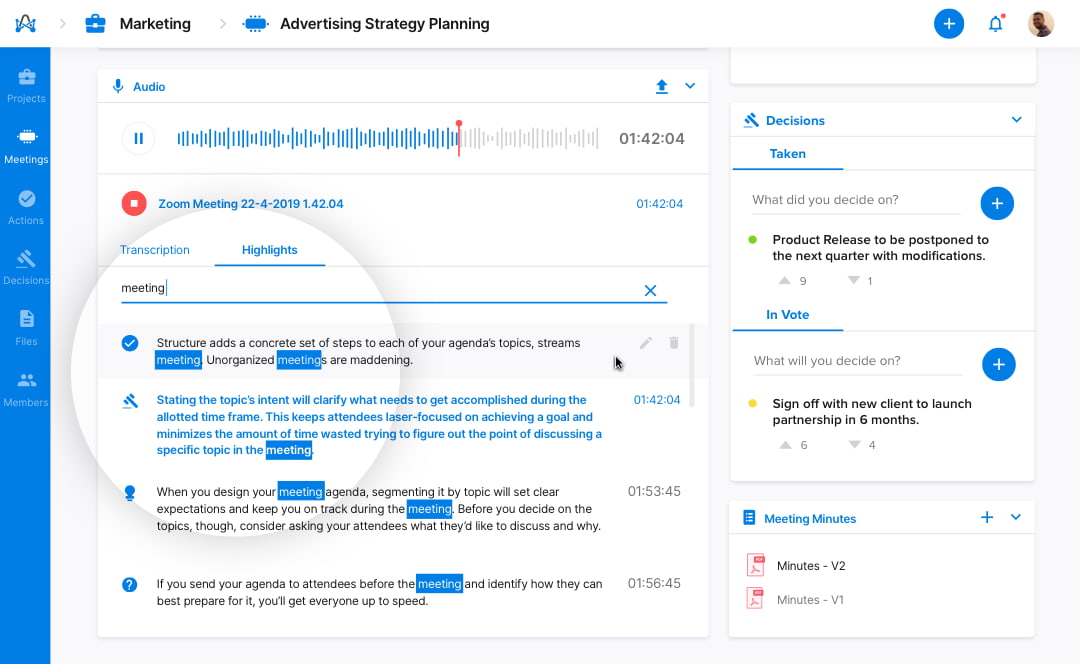
Task: Upvote the Sign off with new client decision
Action: (x=785, y=445)
